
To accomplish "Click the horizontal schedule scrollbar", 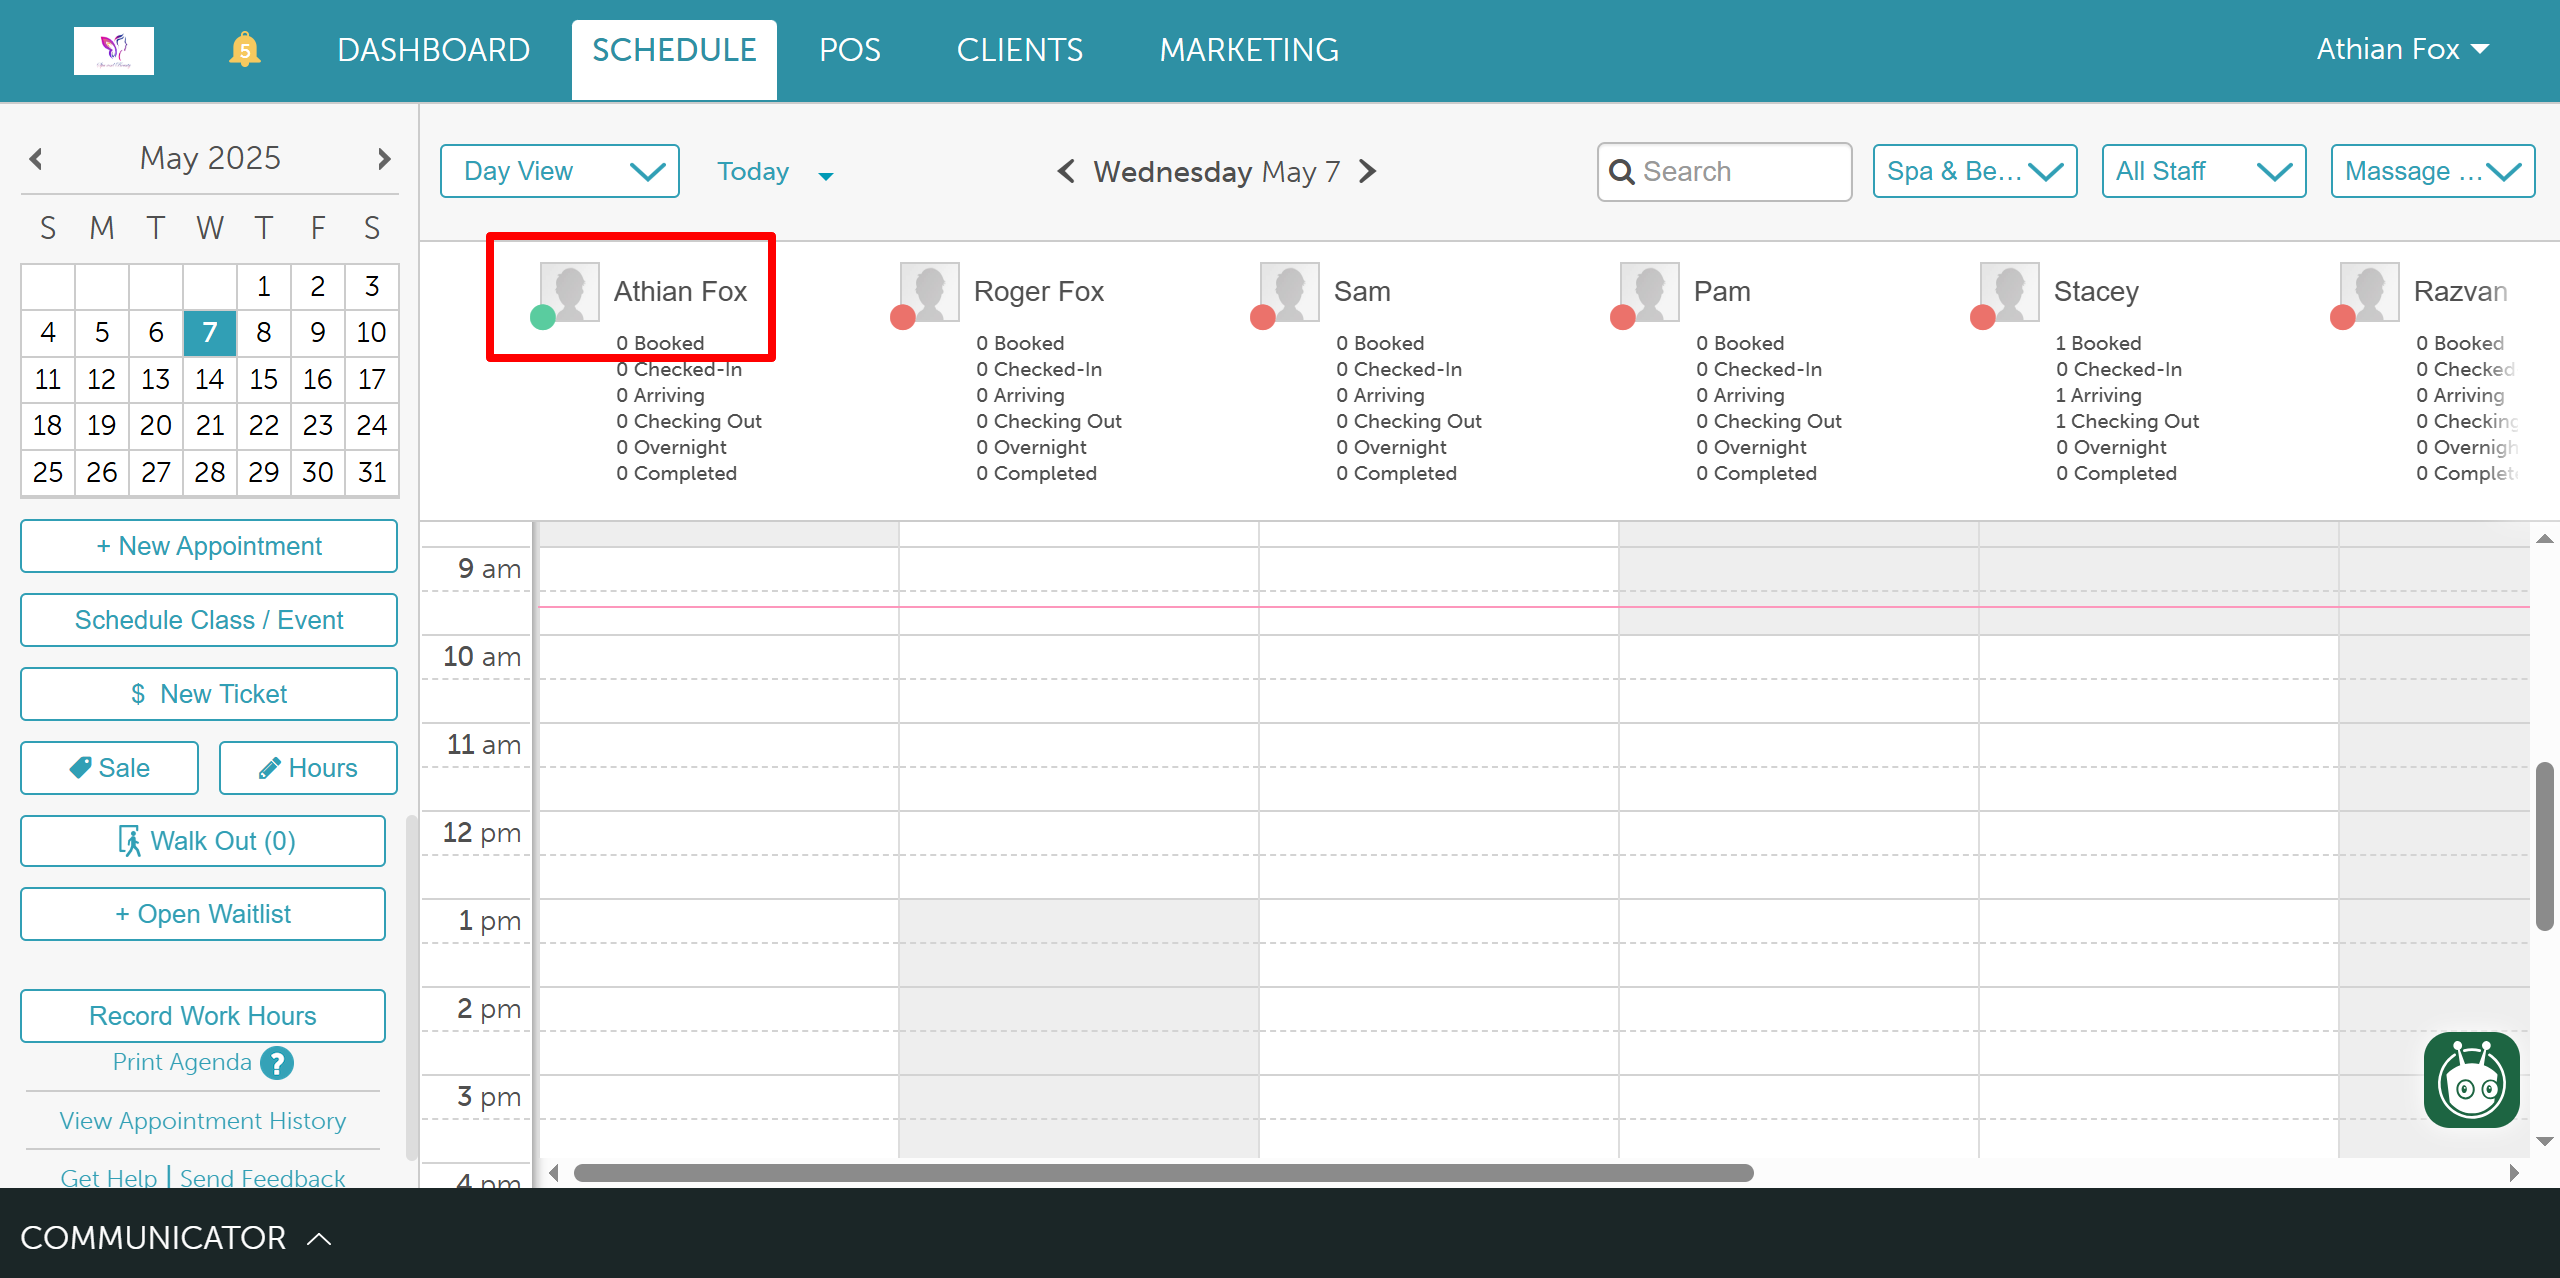I will pos(1162,1172).
